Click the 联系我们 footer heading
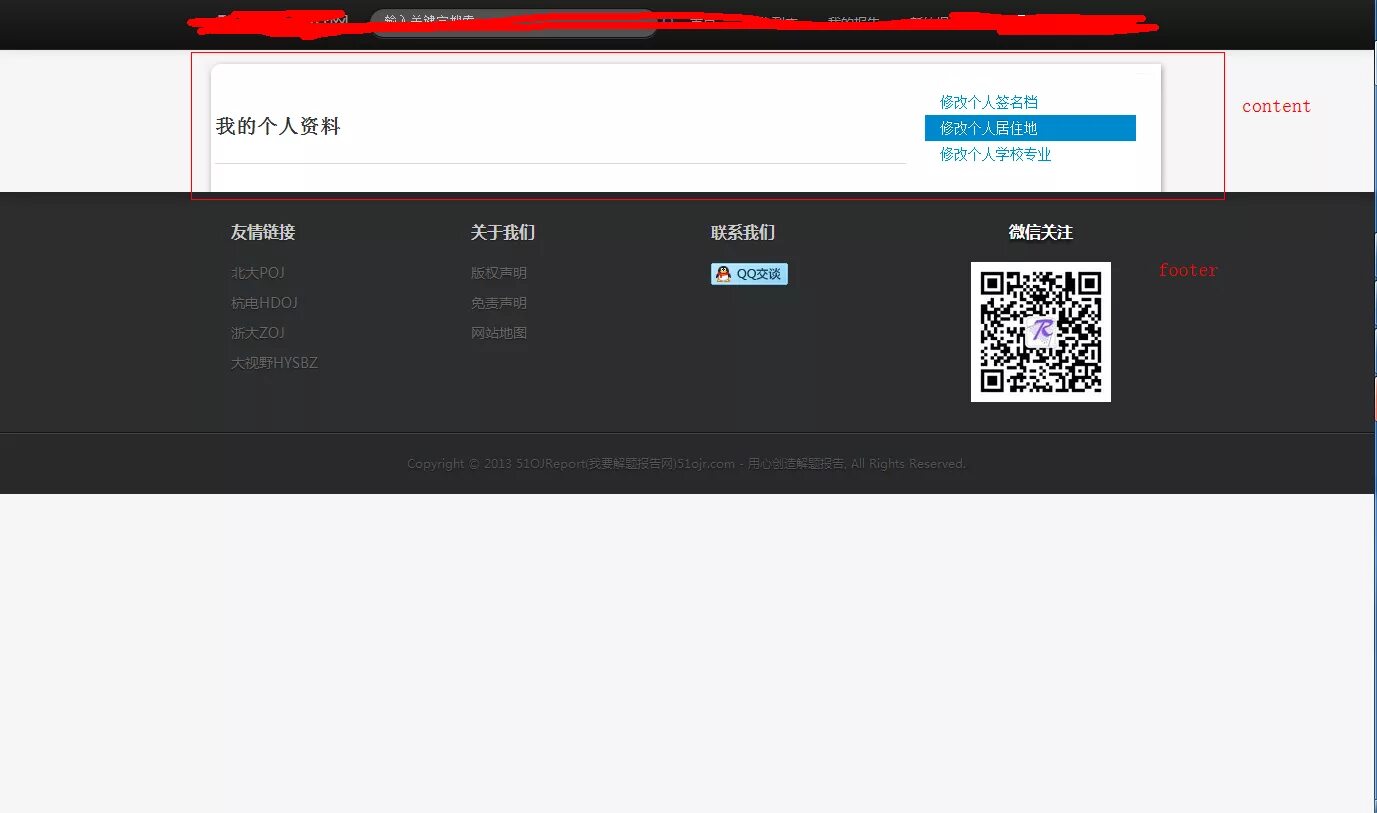1377x813 pixels. click(x=743, y=232)
